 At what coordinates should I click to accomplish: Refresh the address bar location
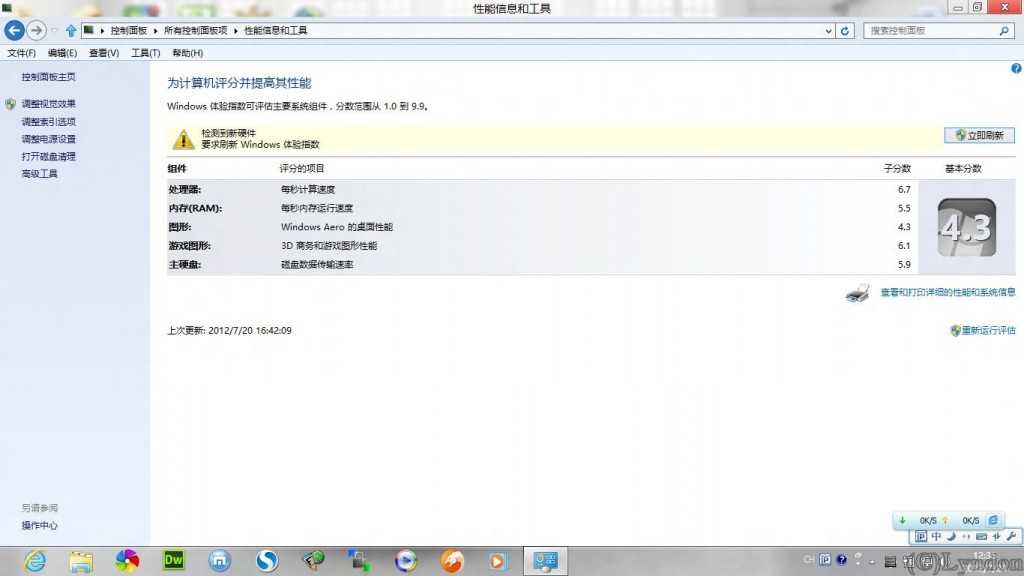(845, 31)
